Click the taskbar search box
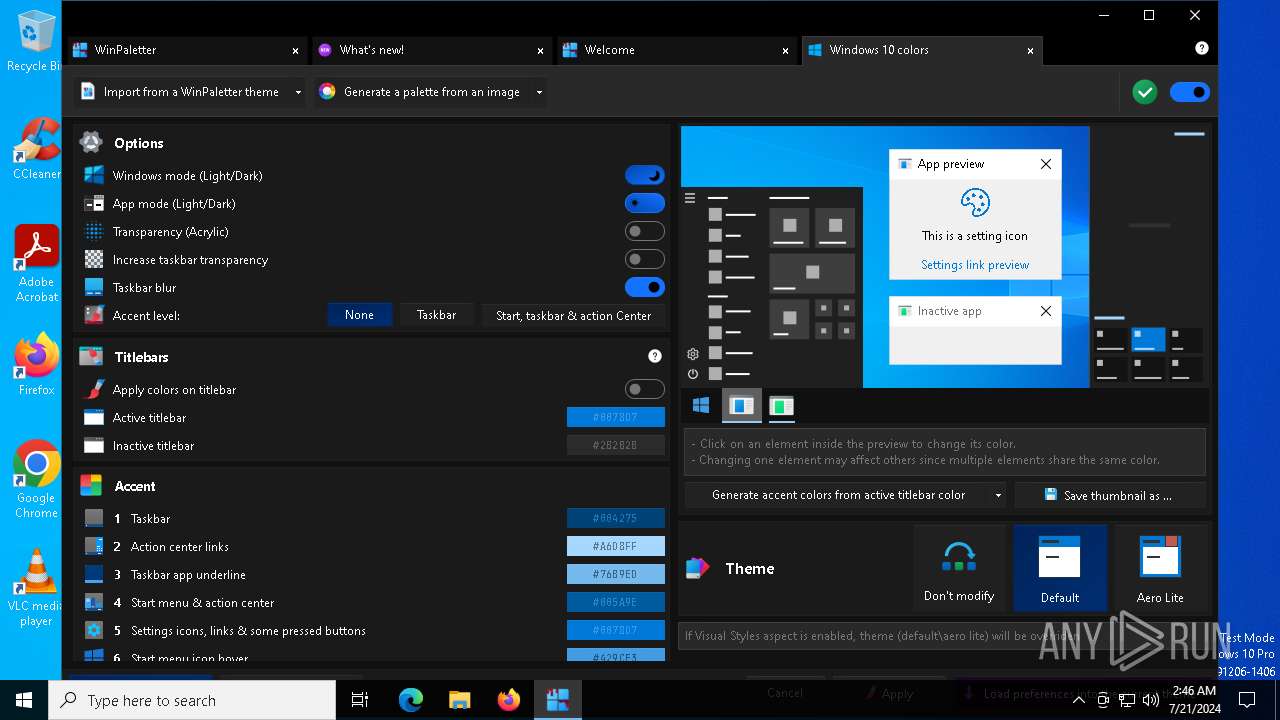Image resolution: width=1280 pixels, height=720 pixels. point(192,700)
